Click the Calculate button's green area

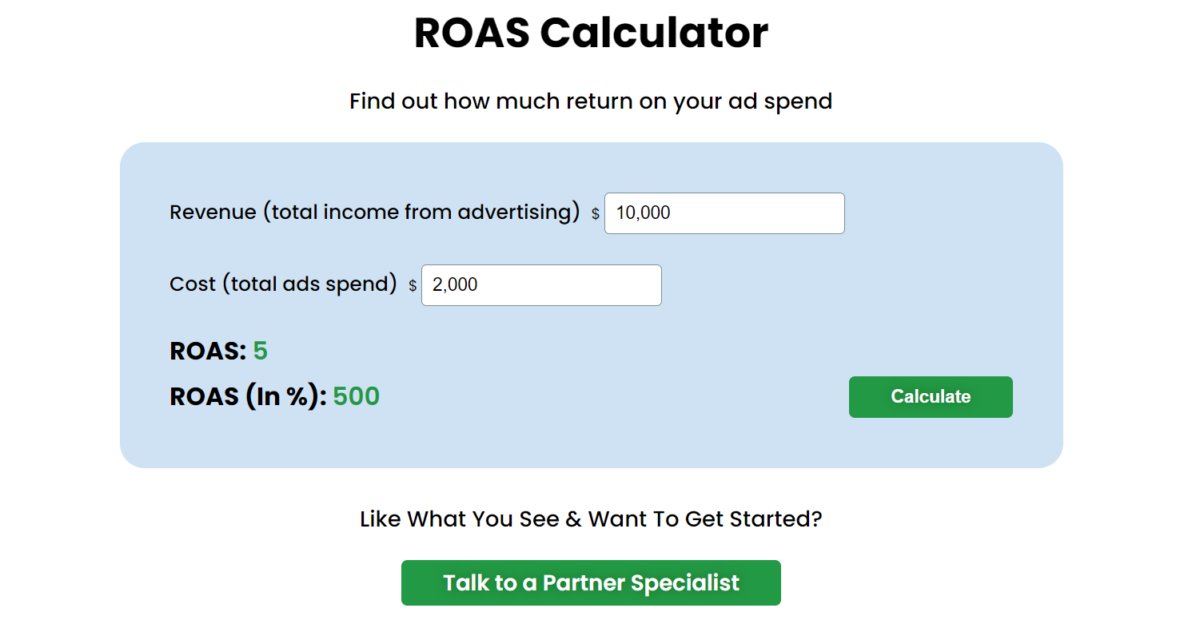pyautogui.click(x=930, y=396)
